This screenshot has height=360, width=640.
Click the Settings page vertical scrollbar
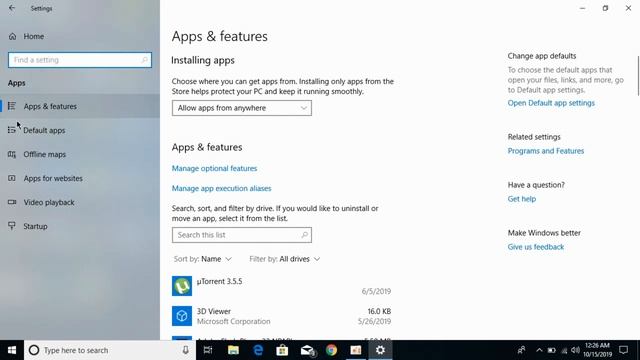(x=638, y=76)
